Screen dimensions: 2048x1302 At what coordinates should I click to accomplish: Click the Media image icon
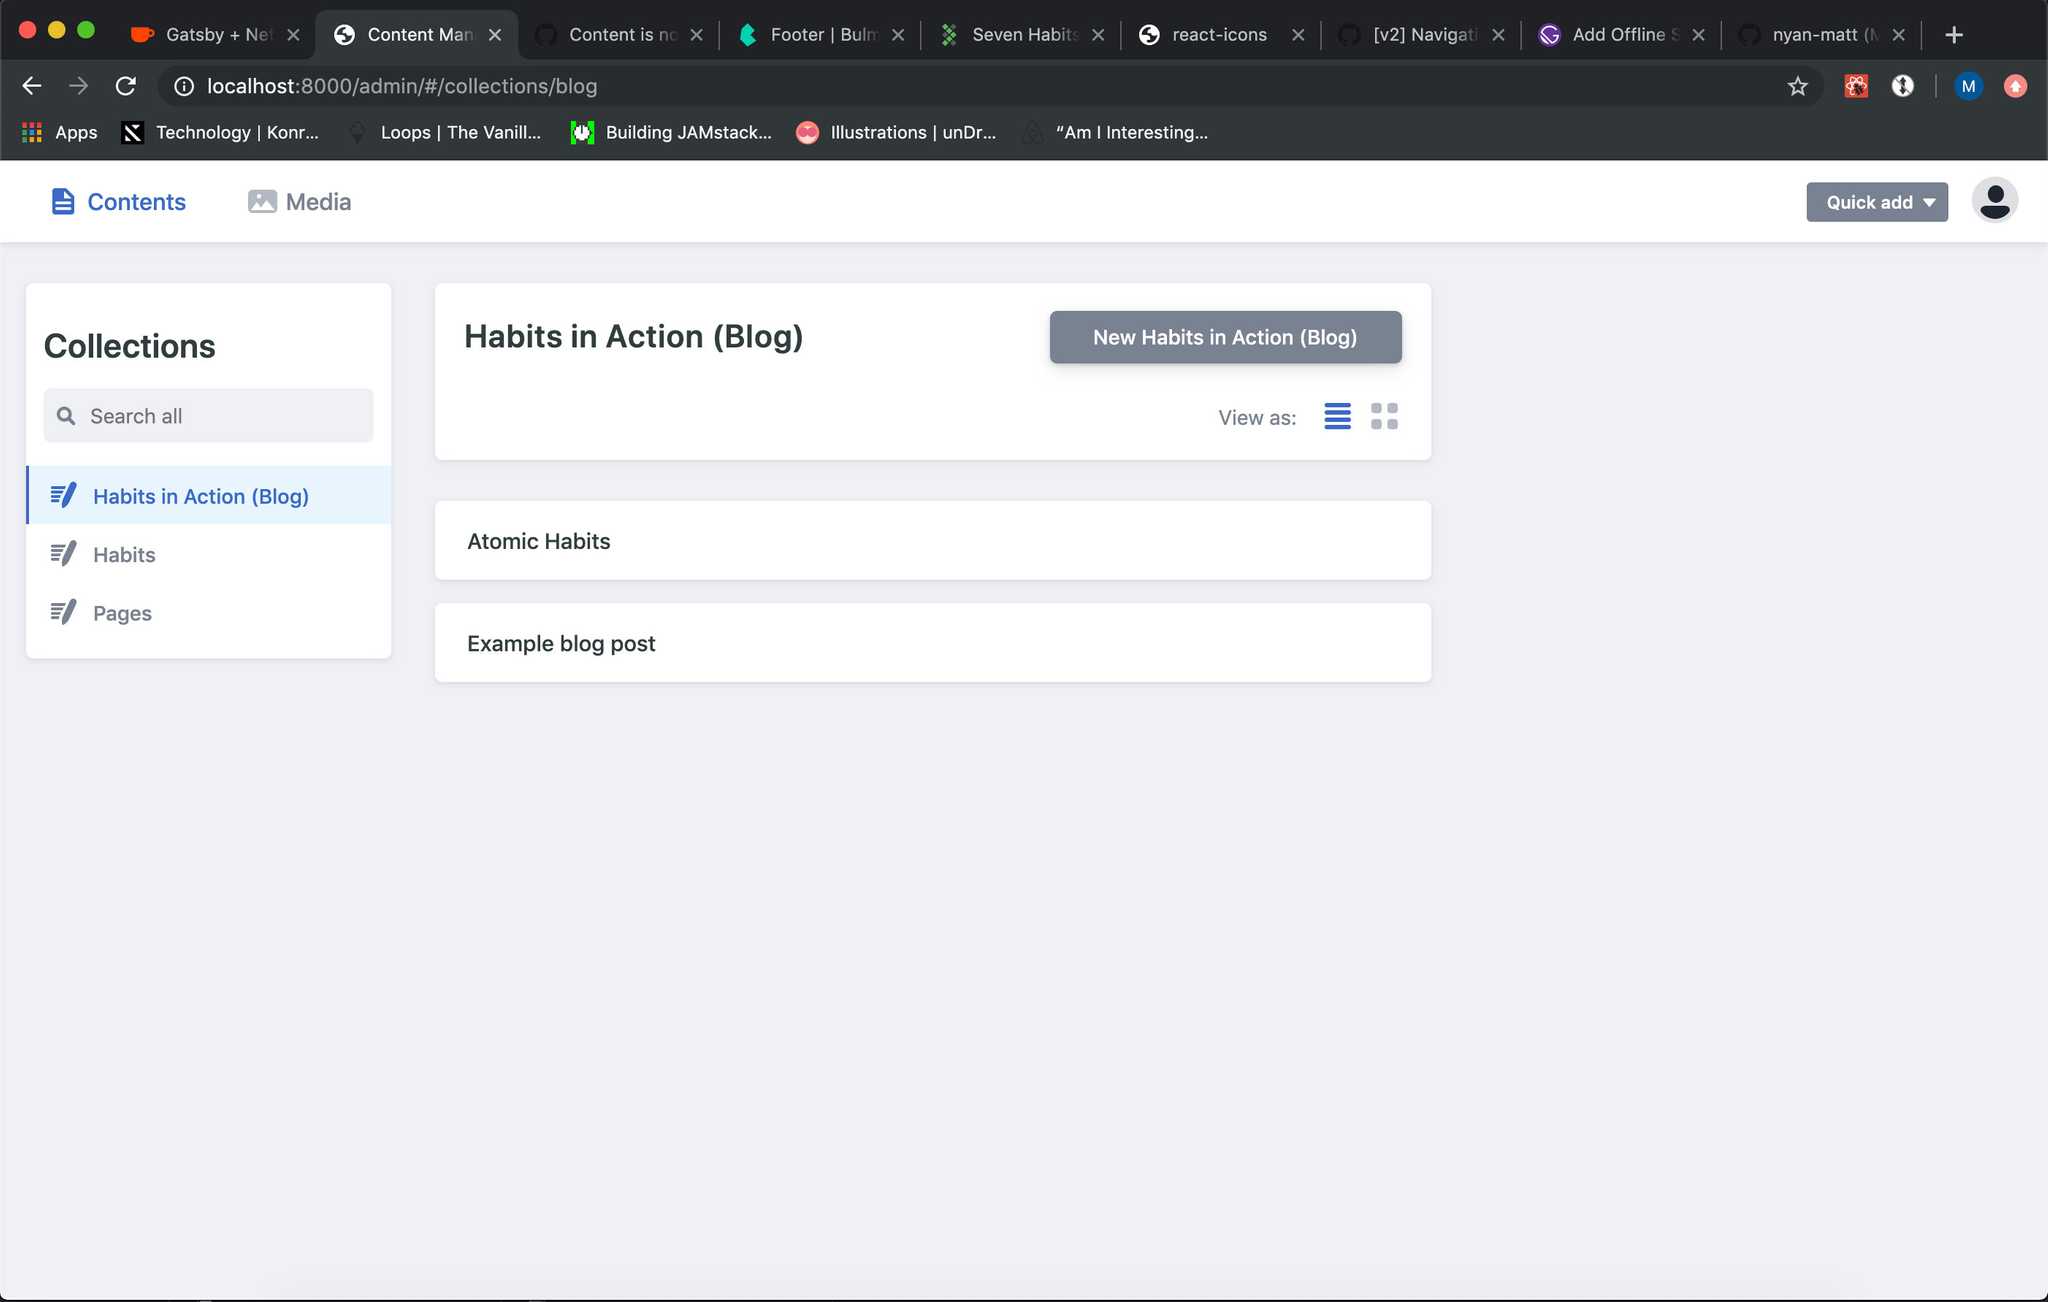pyautogui.click(x=262, y=202)
